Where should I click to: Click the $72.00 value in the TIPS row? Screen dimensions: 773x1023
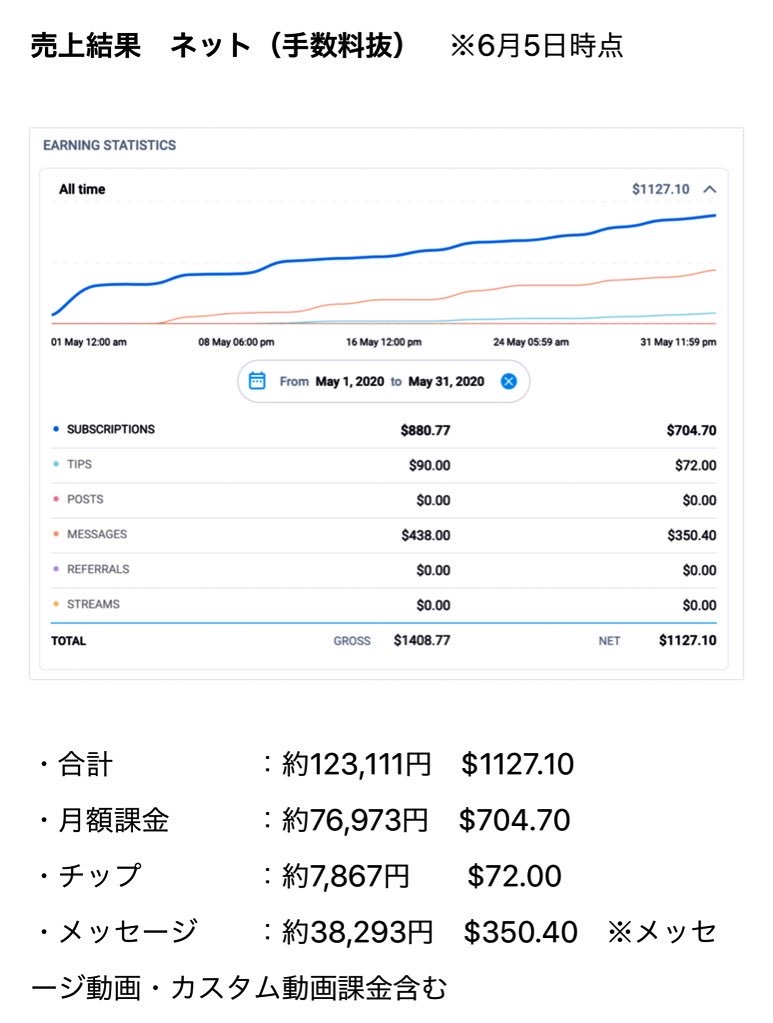(695, 466)
